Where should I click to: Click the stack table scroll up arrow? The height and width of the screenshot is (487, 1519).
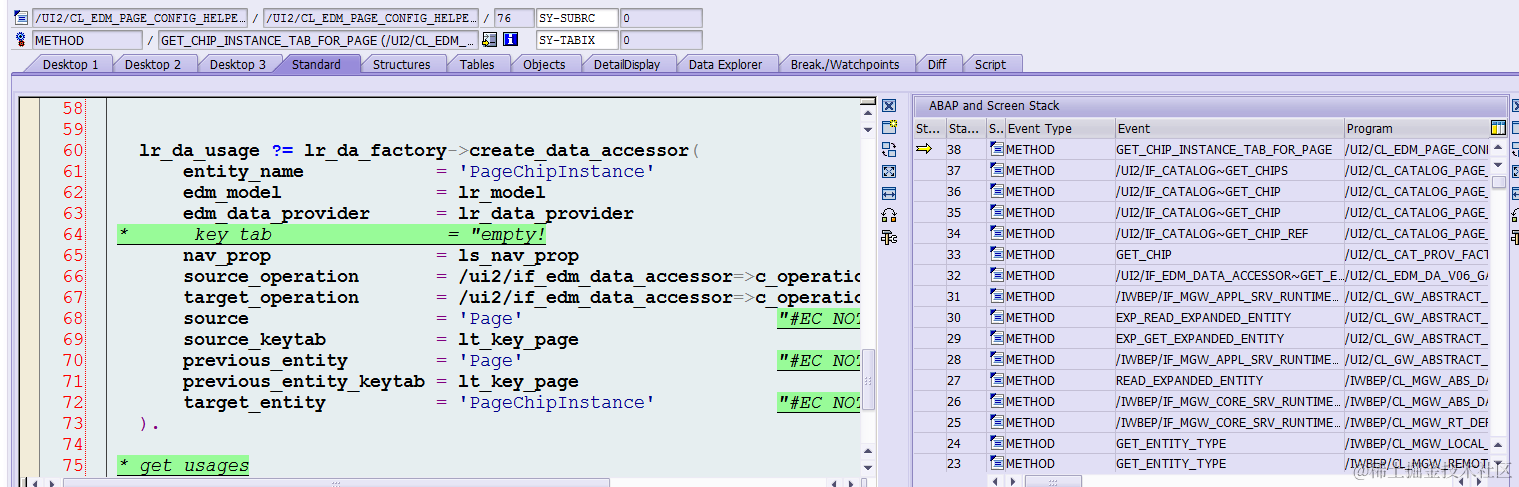coord(1498,147)
